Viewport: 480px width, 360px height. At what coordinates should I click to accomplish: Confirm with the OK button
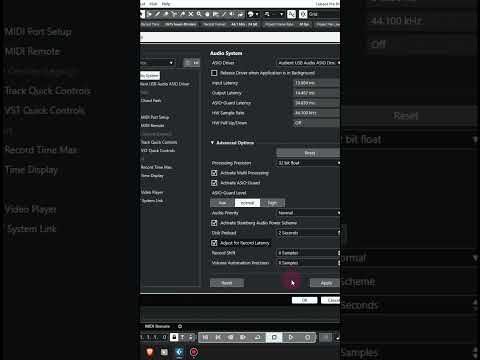coord(304,300)
